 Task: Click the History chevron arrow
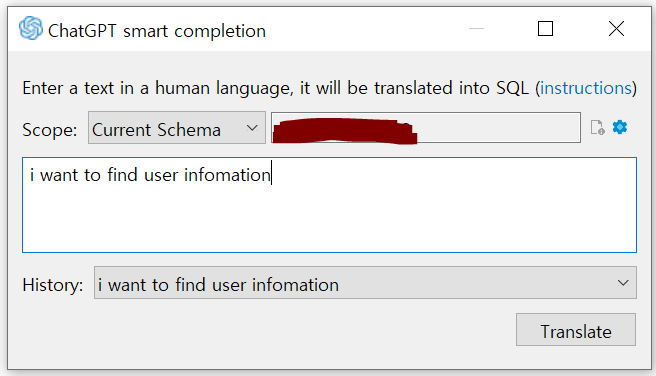623,283
